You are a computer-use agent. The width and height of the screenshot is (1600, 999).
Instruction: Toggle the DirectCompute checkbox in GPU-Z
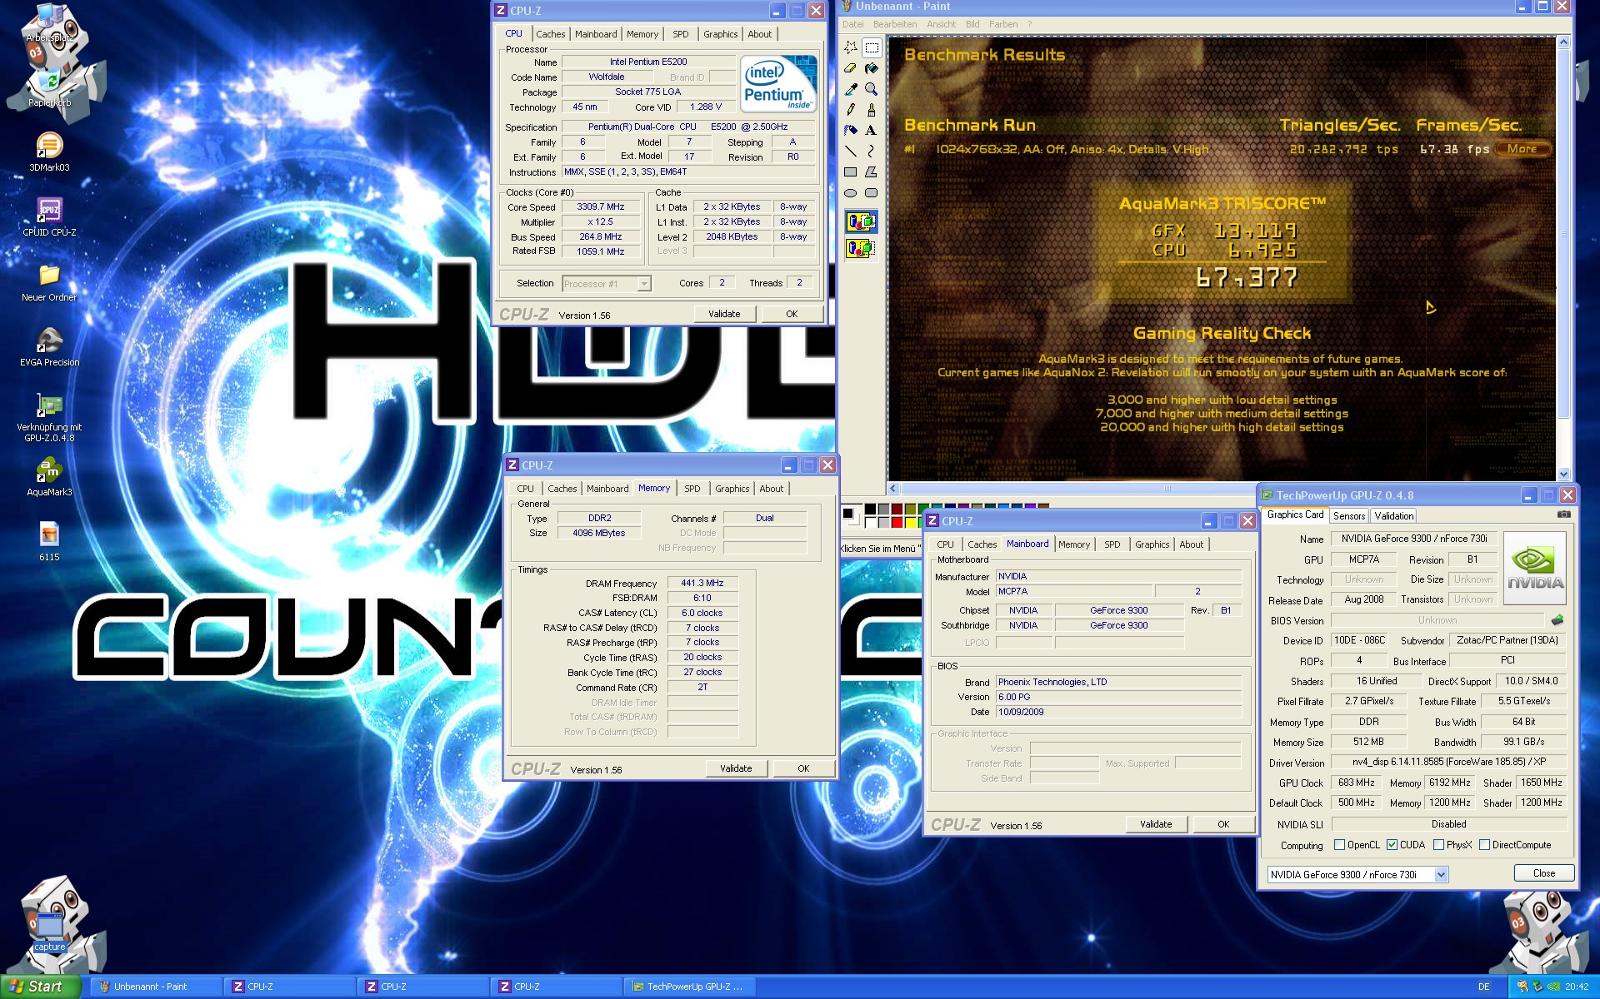coord(1484,845)
